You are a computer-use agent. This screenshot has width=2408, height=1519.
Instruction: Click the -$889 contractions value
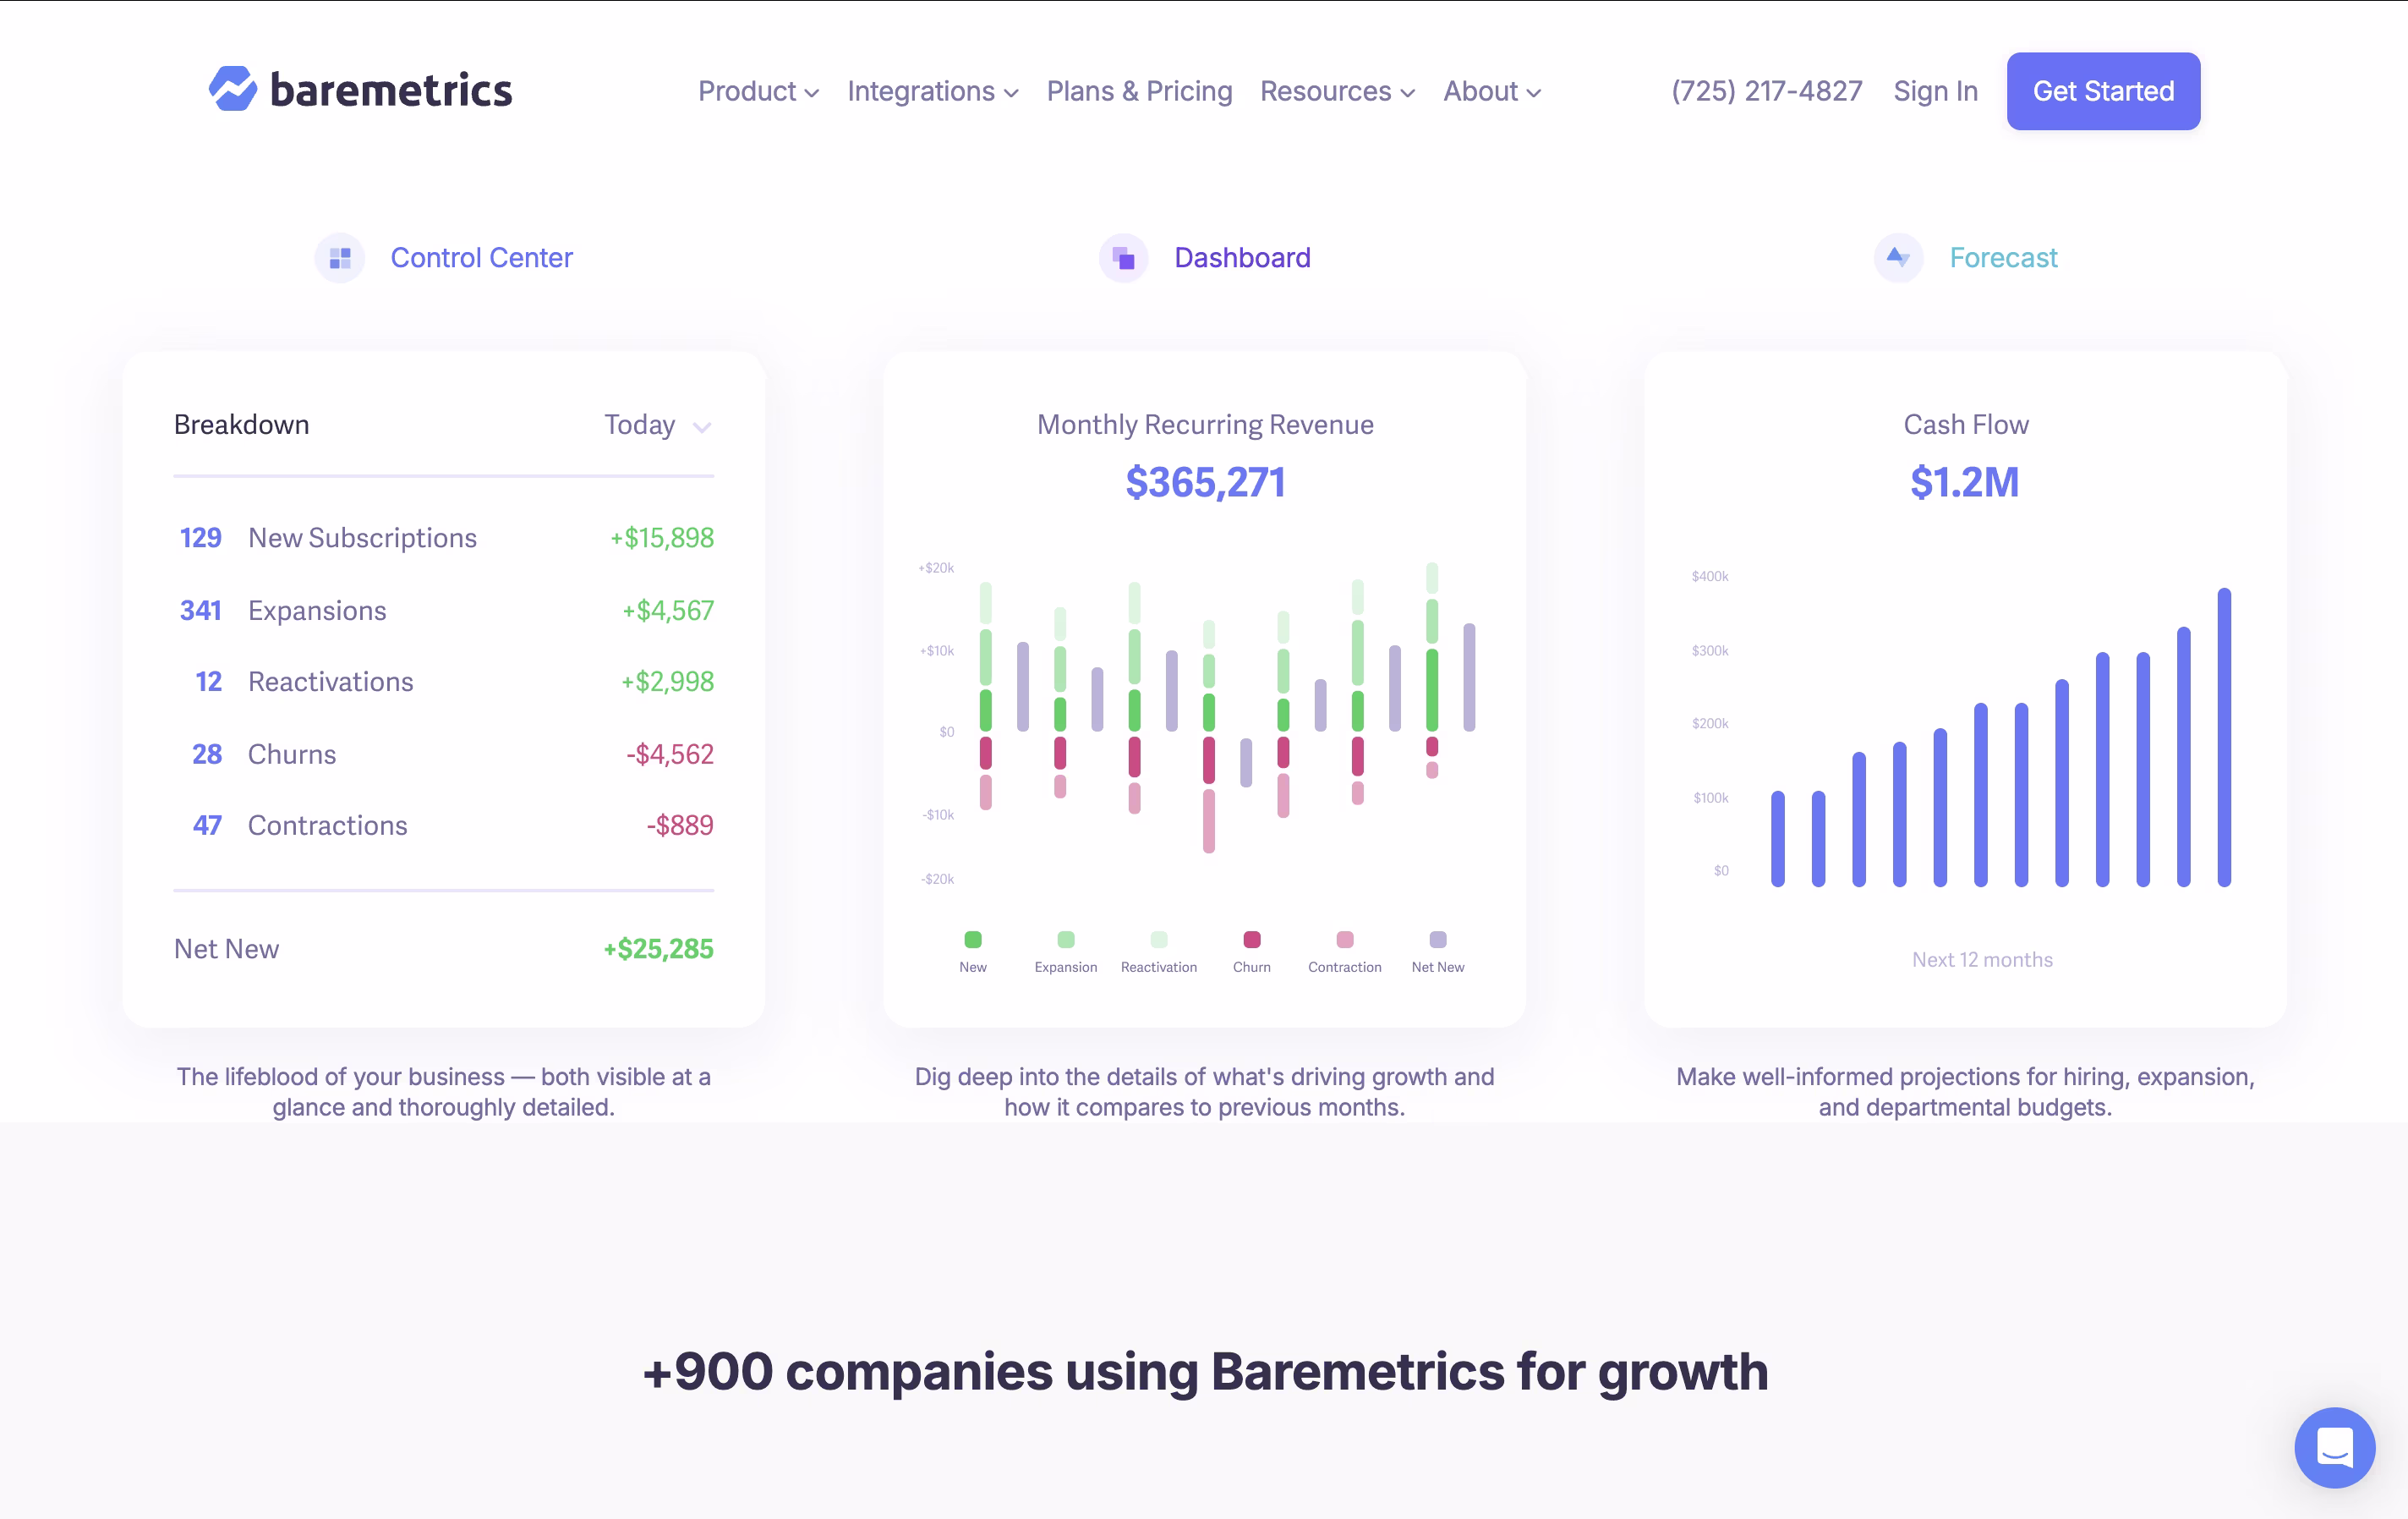pyautogui.click(x=680, y=825)
